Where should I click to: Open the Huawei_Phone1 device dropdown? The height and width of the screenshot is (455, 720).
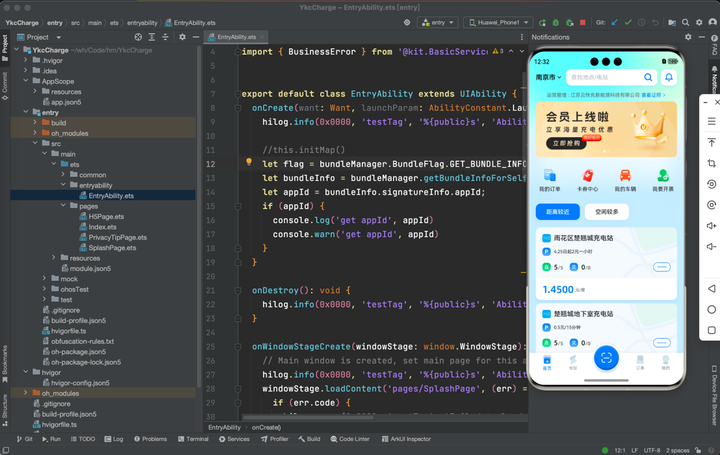[x=498, y=22]
